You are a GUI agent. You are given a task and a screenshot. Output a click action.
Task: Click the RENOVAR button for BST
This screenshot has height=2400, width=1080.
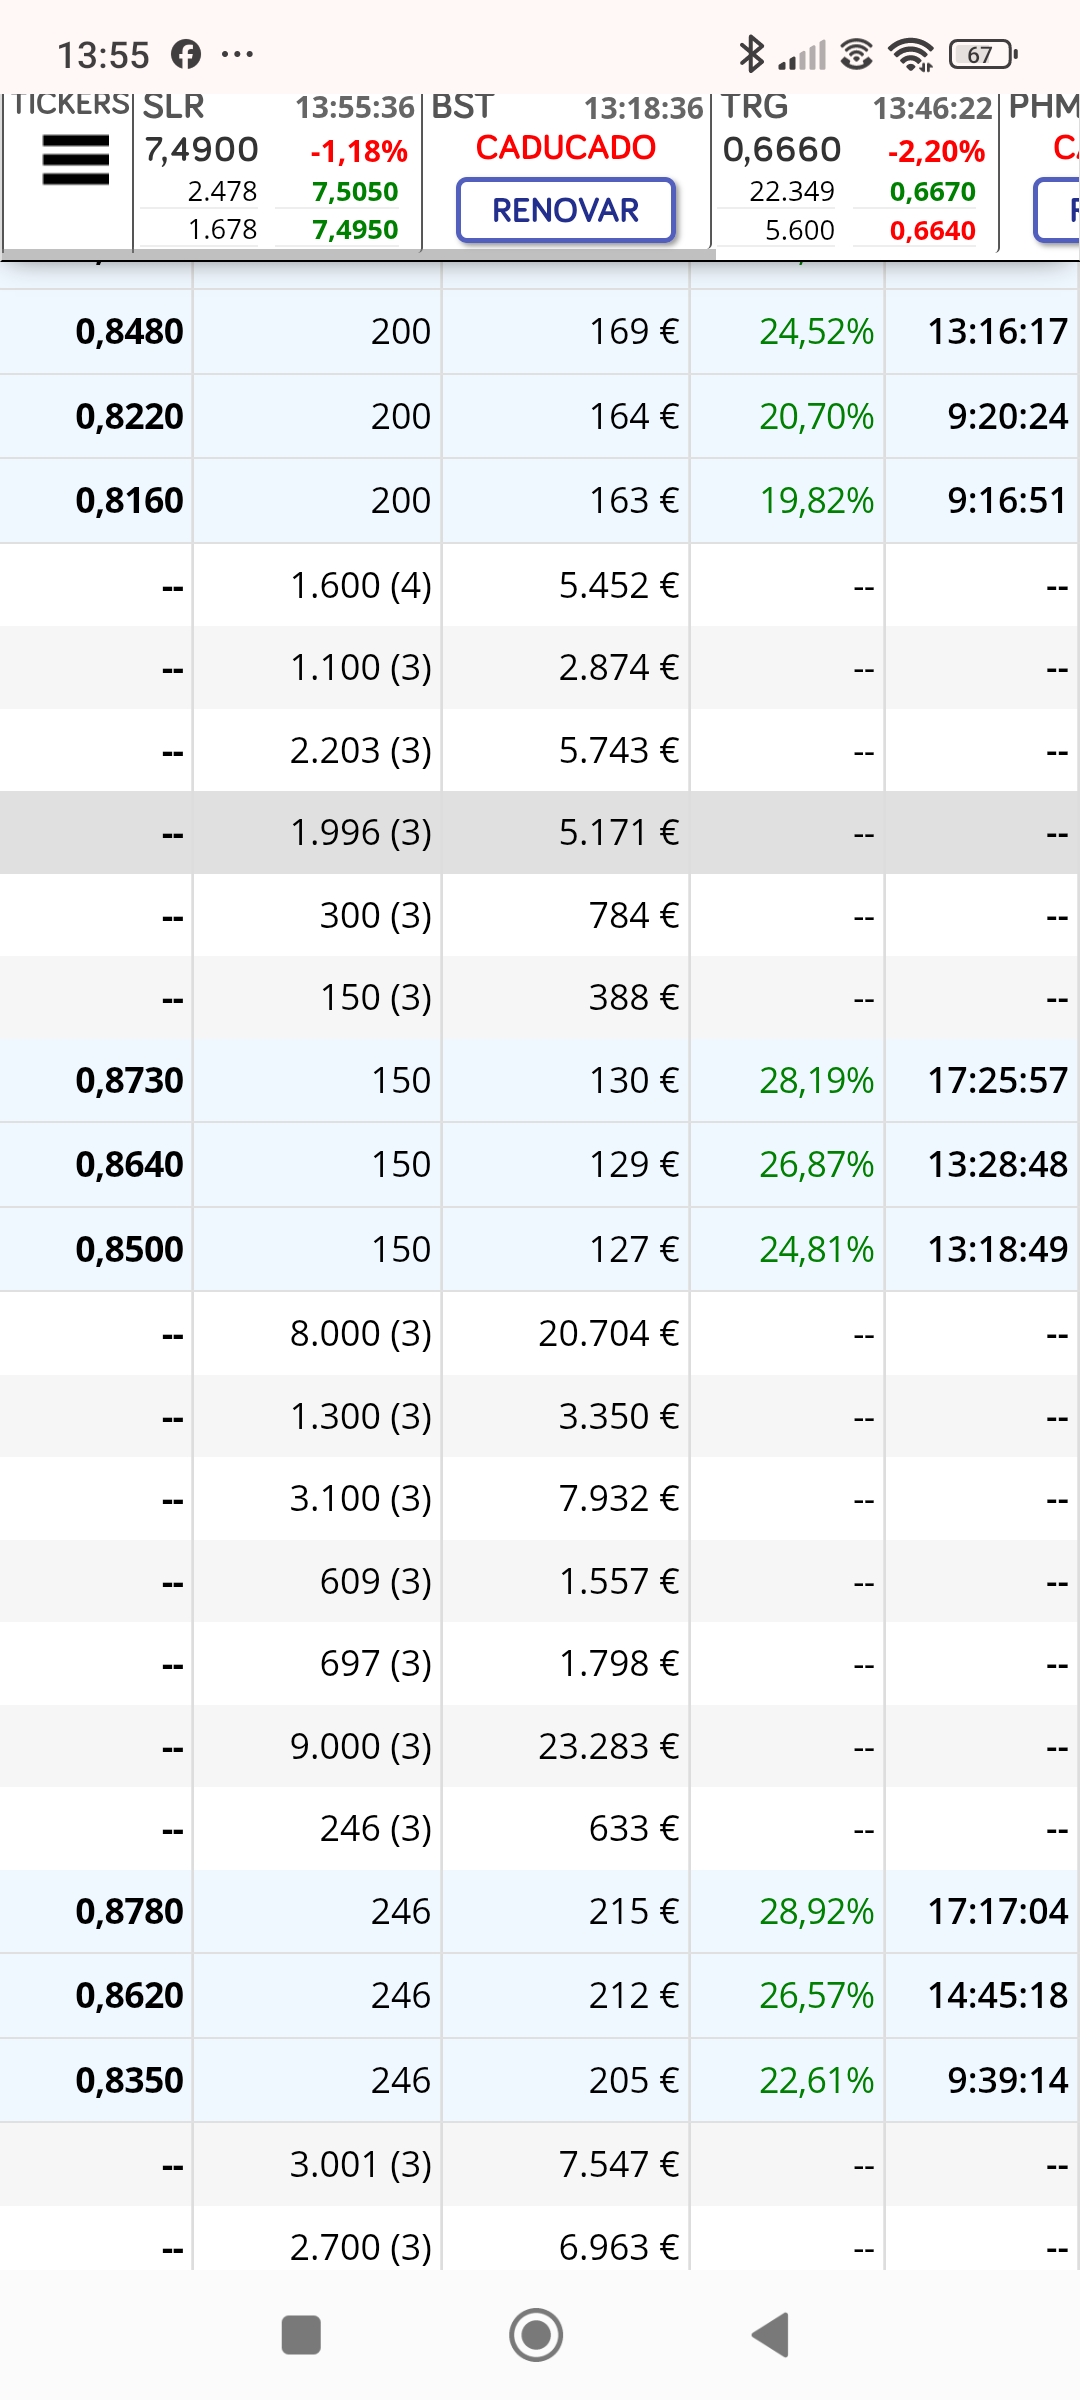pyautogui.click(x=566, y=210)
